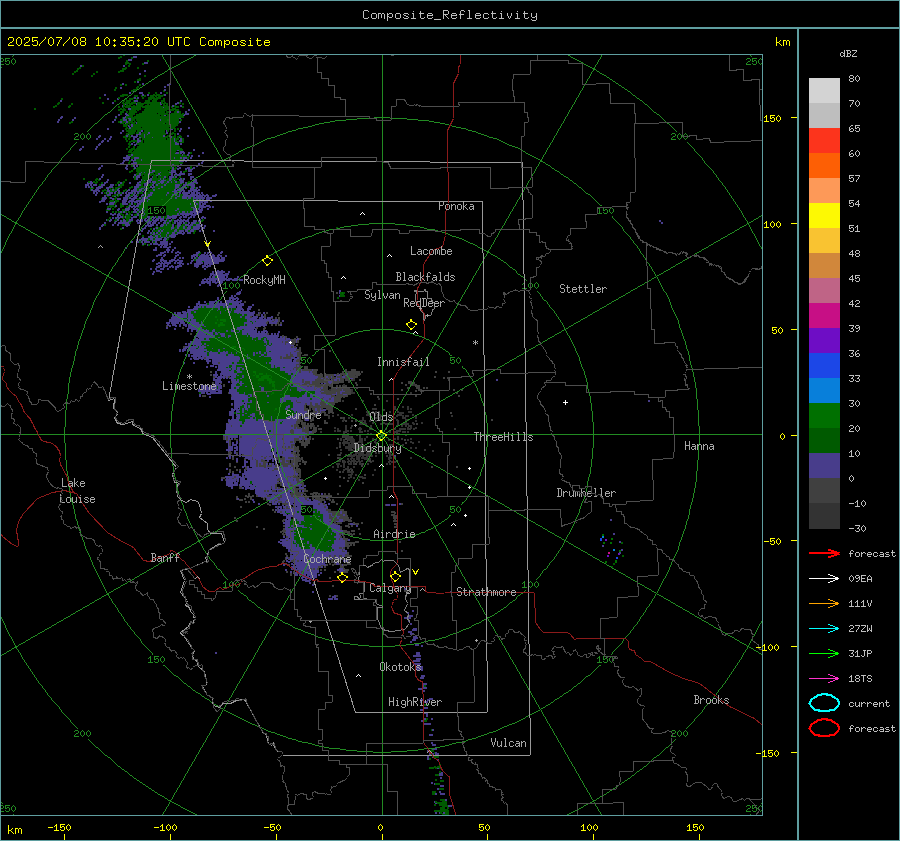The image size is (900, 841).
Task: Click the slate-purple swatch above 0 dBZ
Action: (824, 466)
